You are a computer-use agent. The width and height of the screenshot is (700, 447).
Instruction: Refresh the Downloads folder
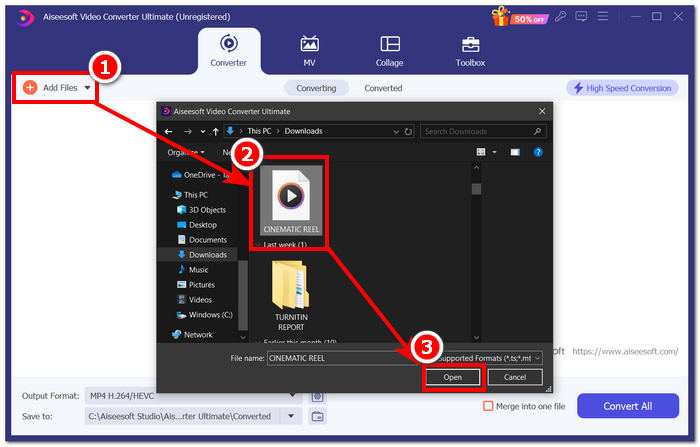tap(408, 132)
